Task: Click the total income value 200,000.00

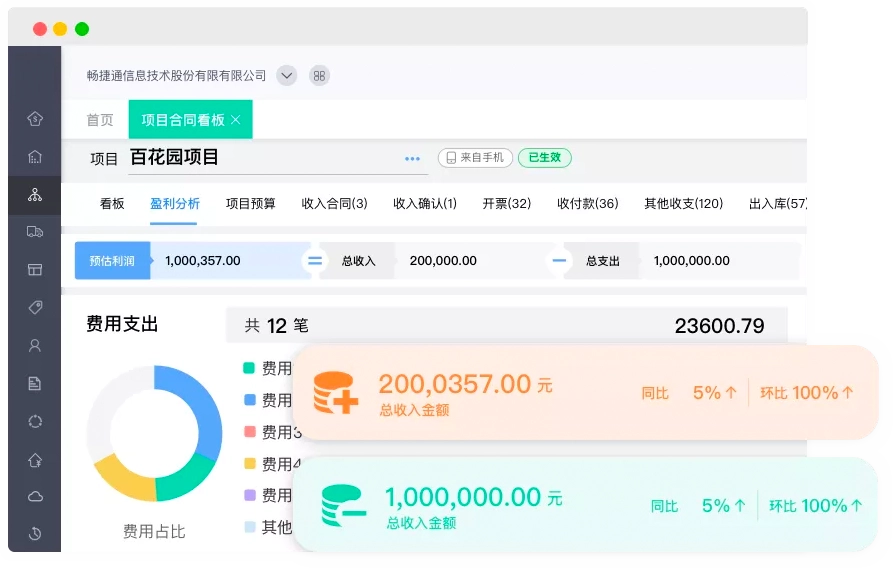Action: (x=443, y=260)
